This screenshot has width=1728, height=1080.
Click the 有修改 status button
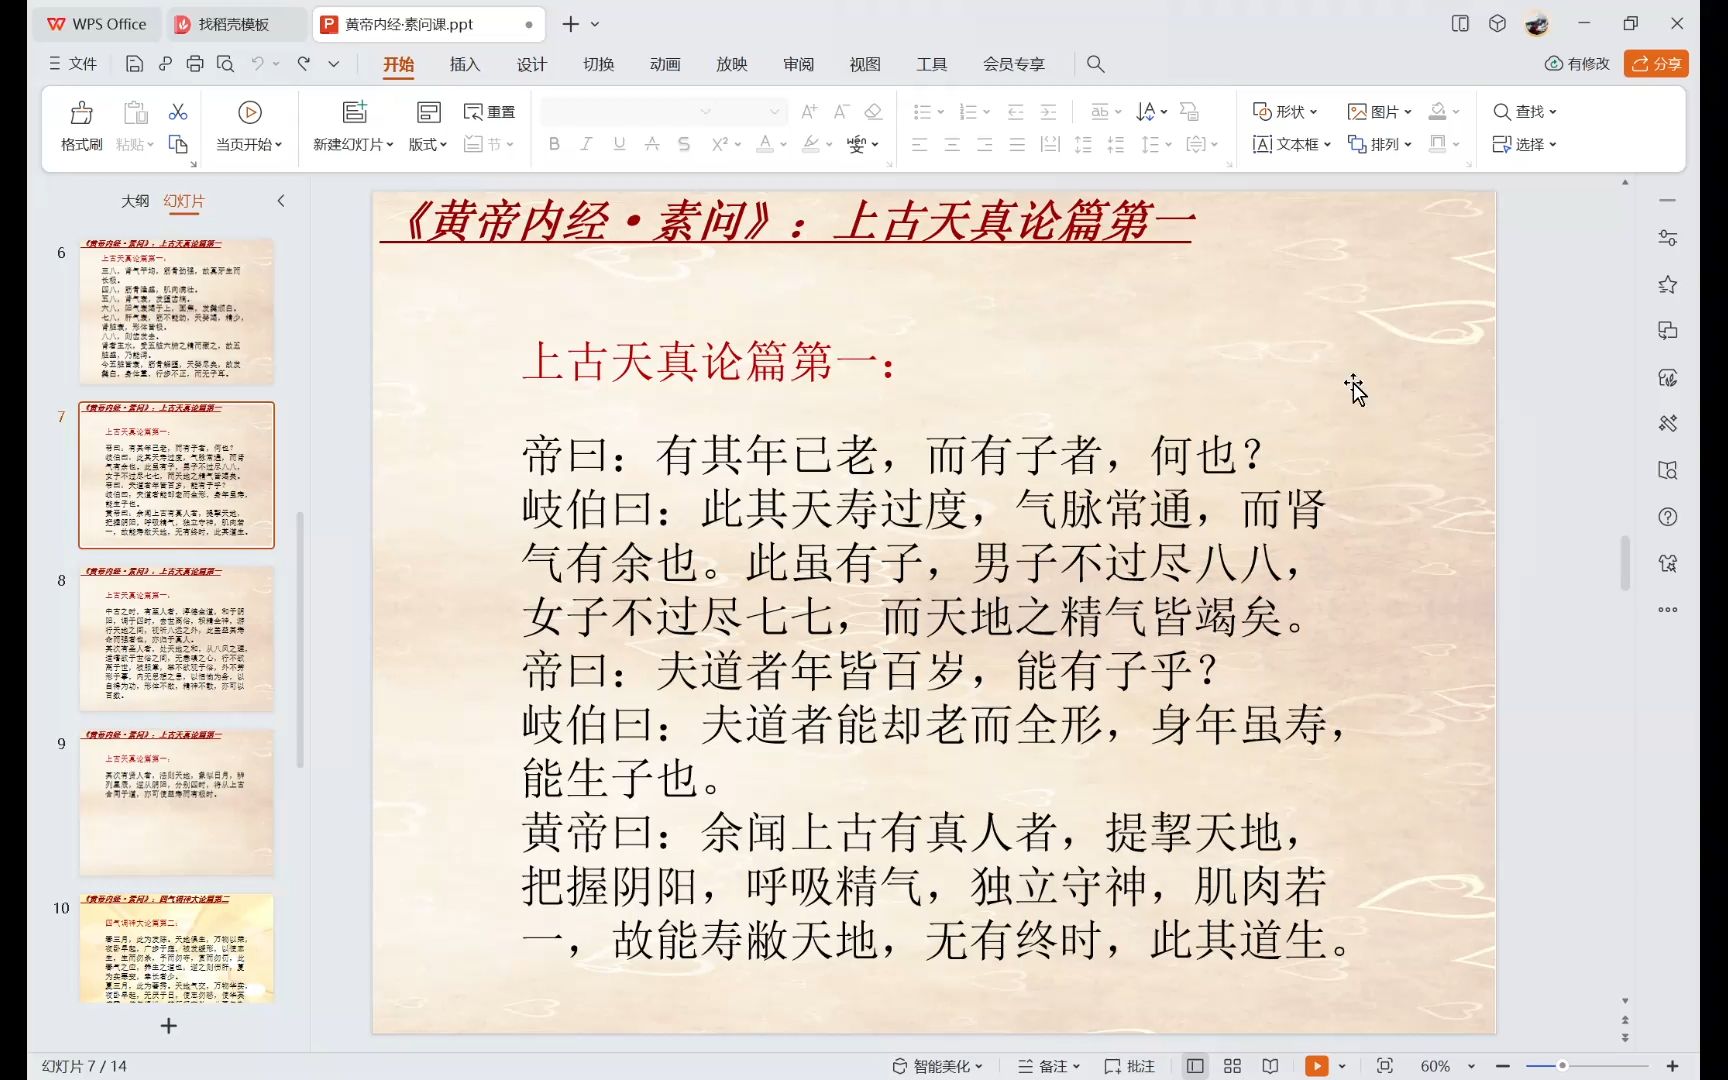(1577, 64)
